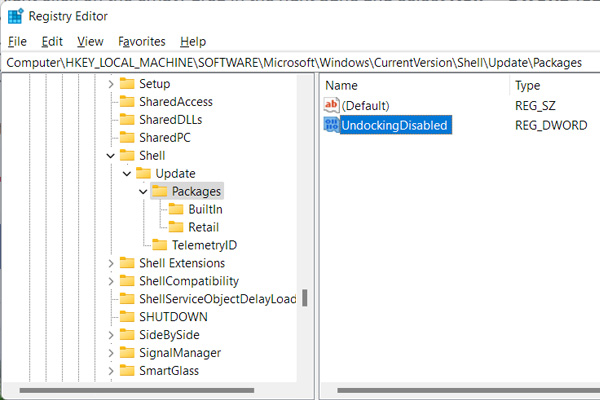
Task: Click the REG_SZ type cell
Action: (535, 106)
